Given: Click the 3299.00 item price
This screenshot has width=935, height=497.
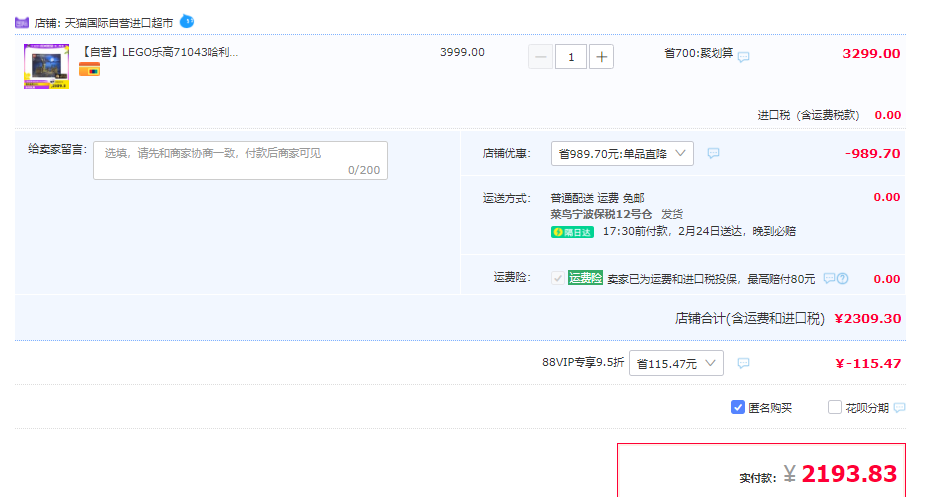Looking at the screenshot, I should [871, 54].
